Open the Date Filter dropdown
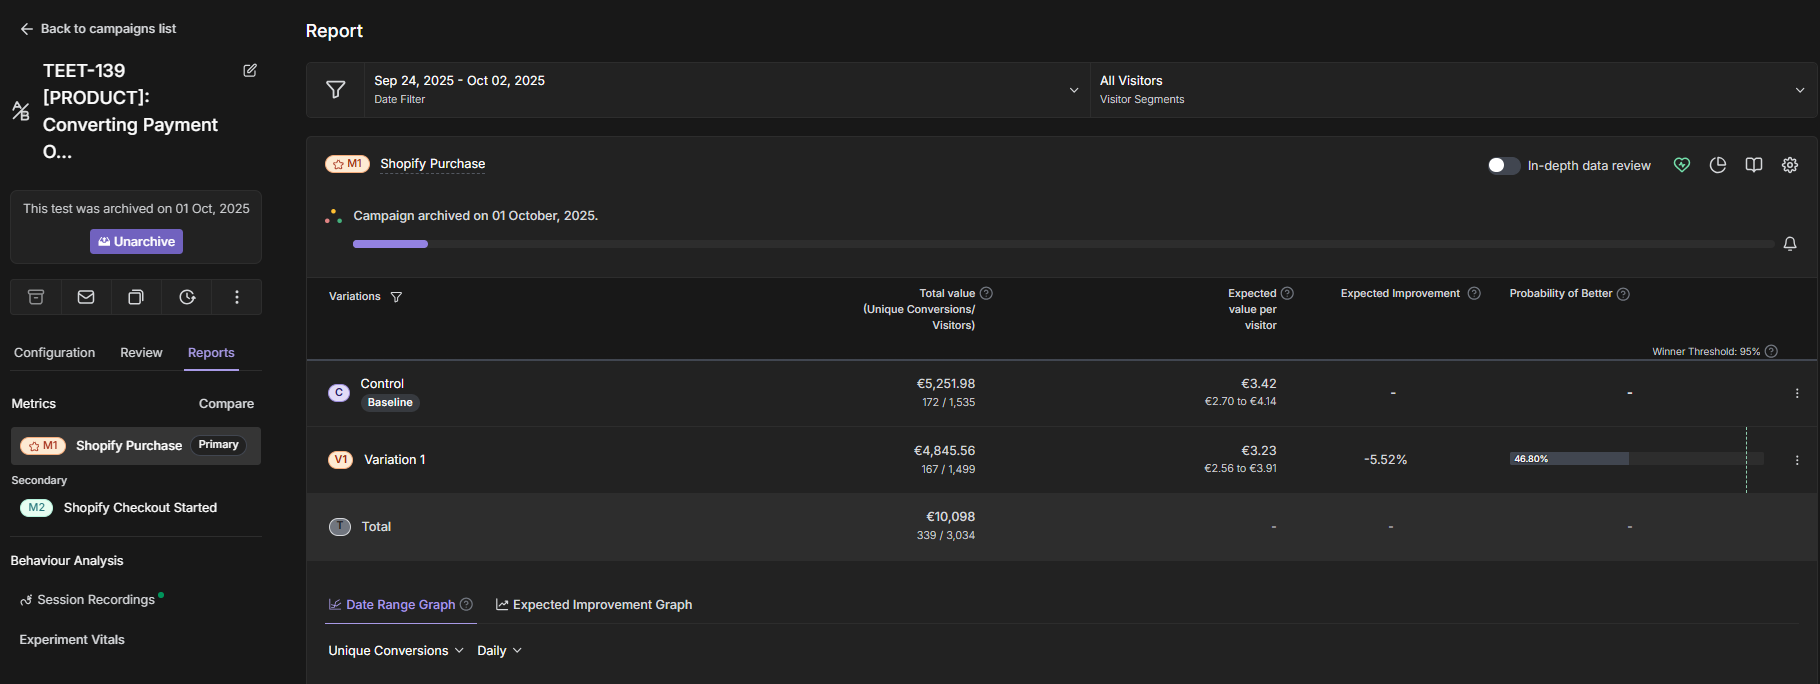Viewport: 1820px width, 684px height. pyautogui.click(x=727, y=90)
